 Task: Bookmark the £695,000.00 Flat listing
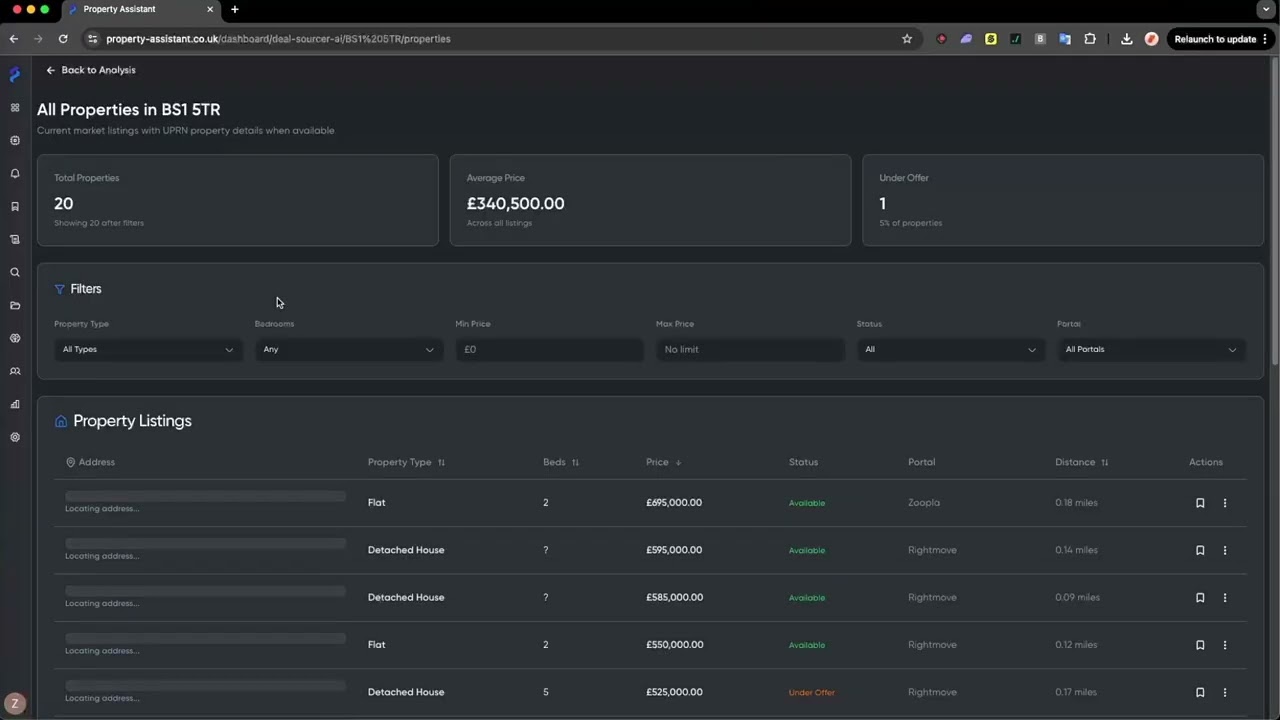pos(1200,503)
